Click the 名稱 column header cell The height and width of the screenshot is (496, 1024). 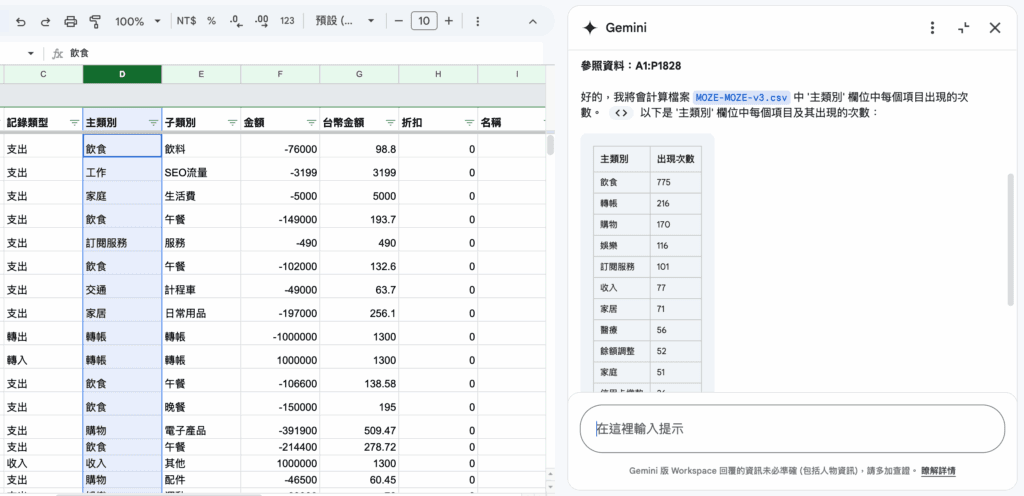(x=511, y=122)
